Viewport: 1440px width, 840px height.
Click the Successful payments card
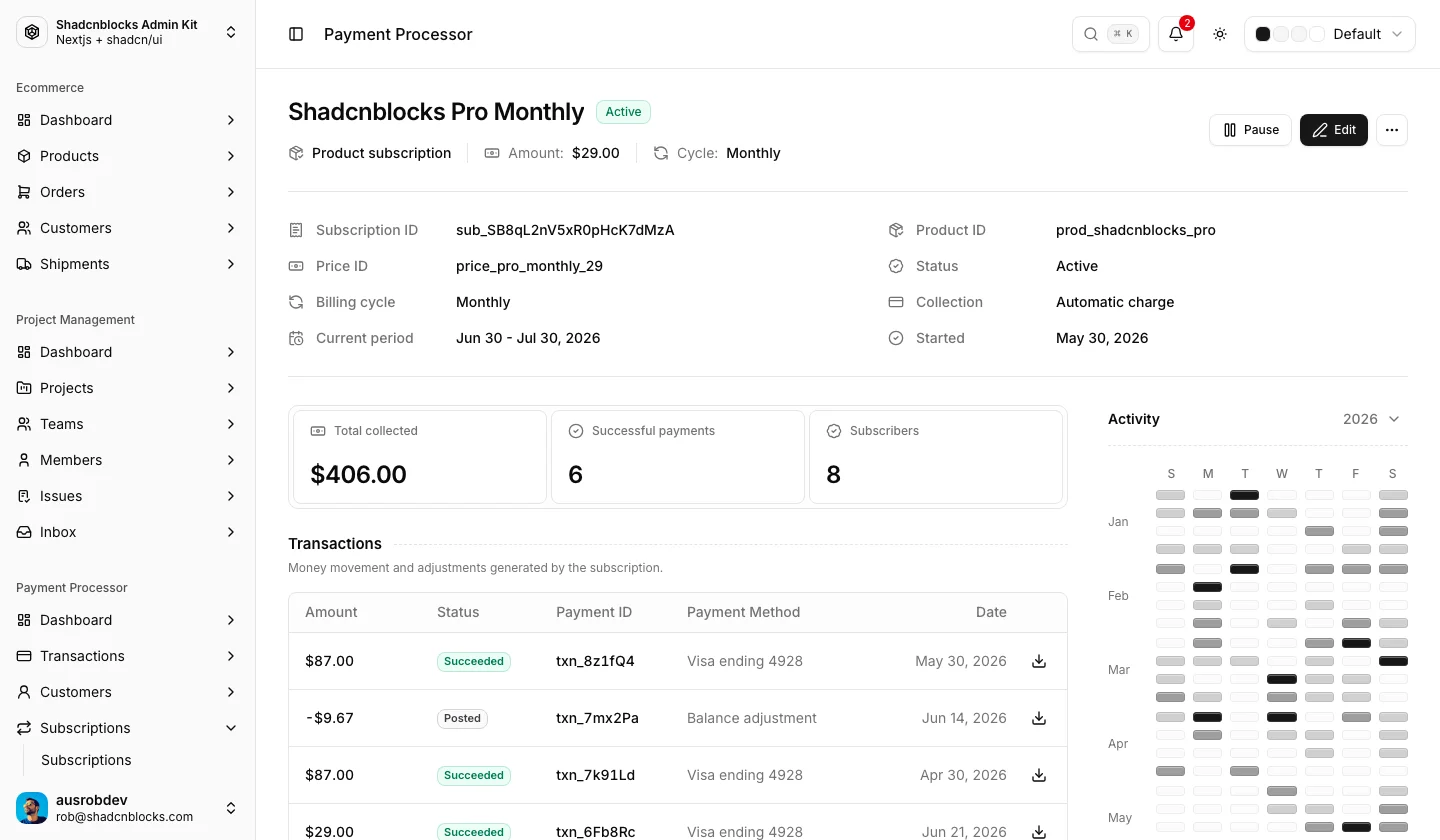pos(678,457)
